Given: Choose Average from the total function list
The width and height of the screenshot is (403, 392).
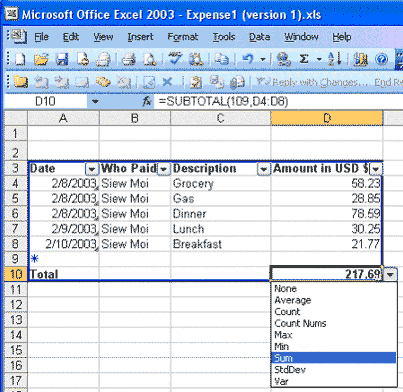Looking at the screenshot, I should pos(292,300).
